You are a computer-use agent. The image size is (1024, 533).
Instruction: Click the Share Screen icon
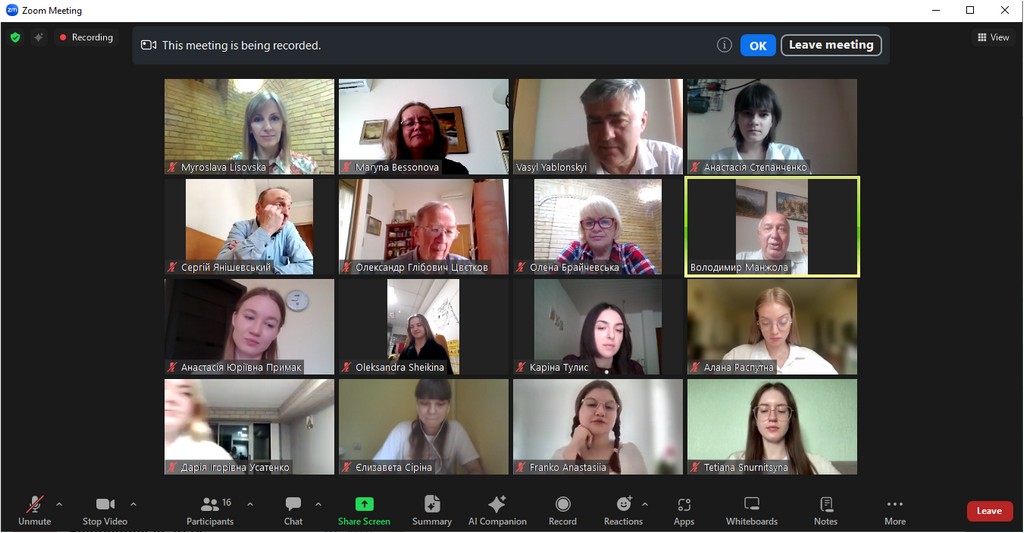(x=364, y=505)
